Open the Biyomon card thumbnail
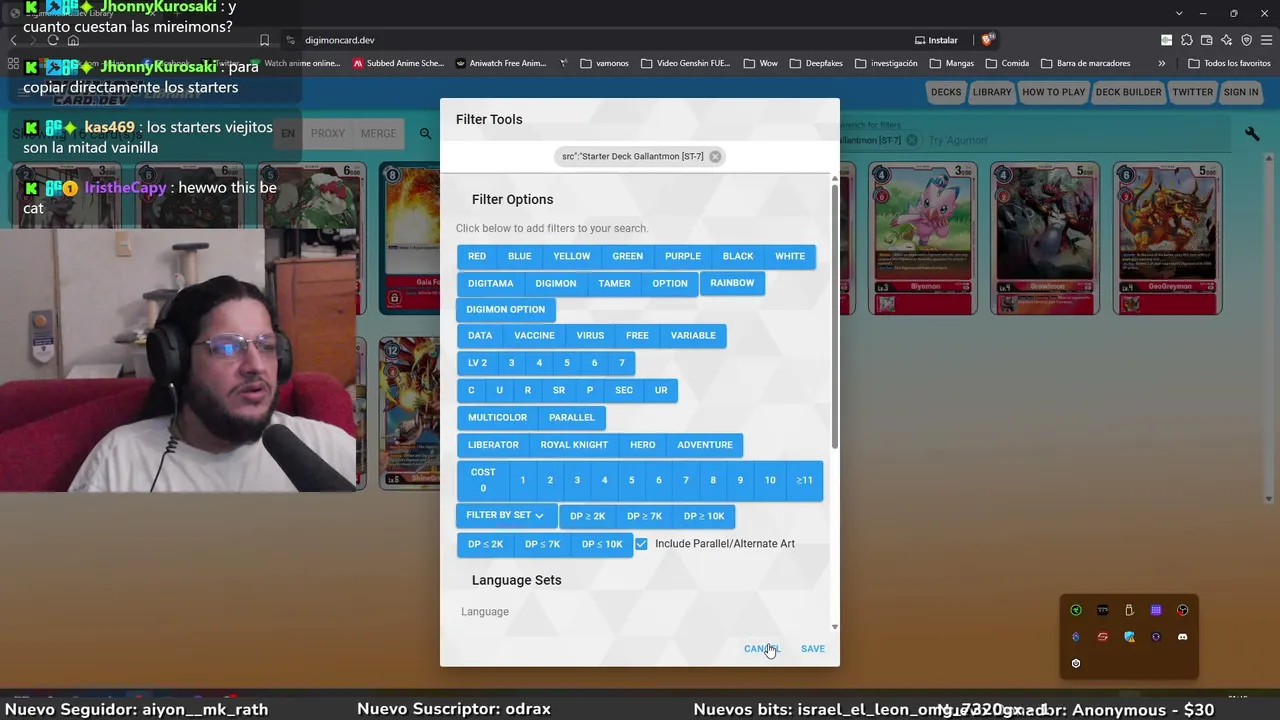This screenshot has height=720, width=1280. [x=924, y=238]
